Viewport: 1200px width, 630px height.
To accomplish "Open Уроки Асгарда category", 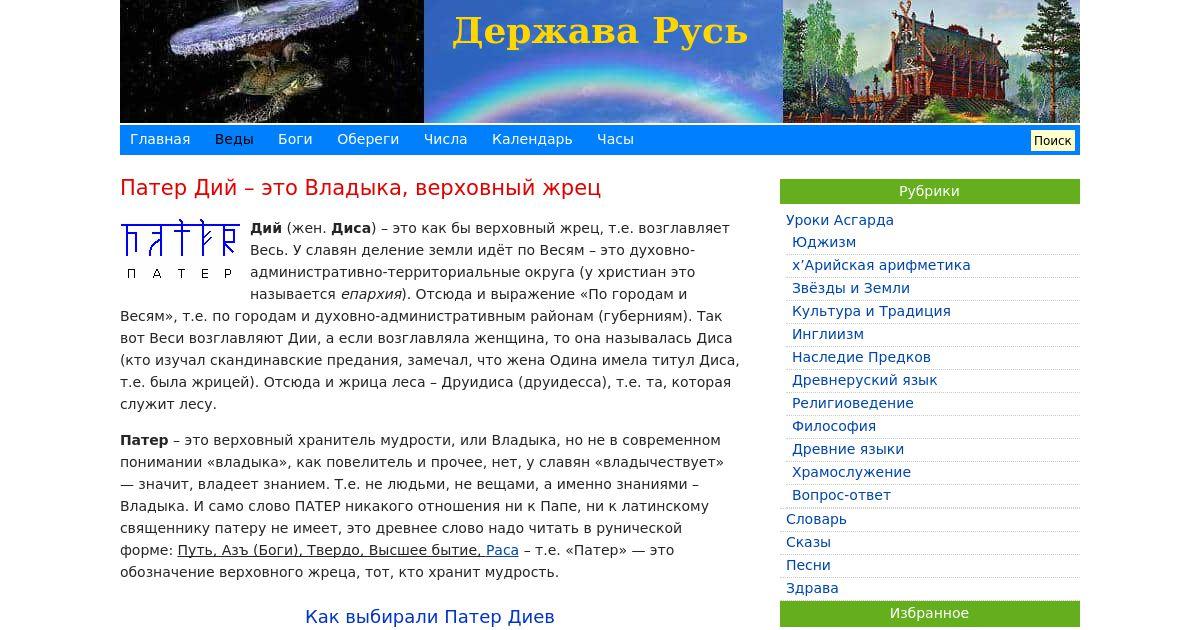I will (x=840, y=220).
